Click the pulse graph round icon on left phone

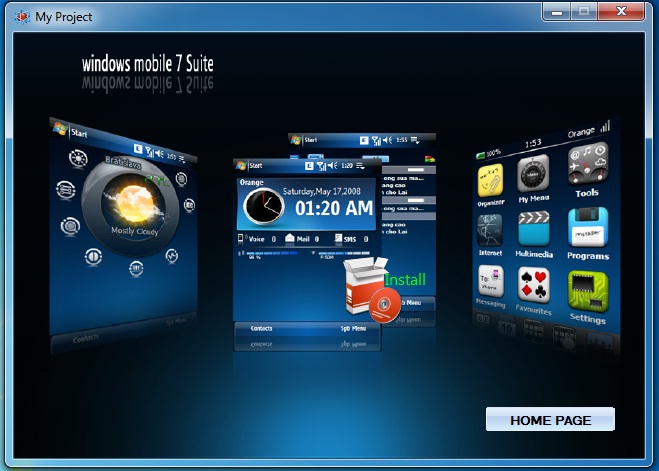(171, 255)
